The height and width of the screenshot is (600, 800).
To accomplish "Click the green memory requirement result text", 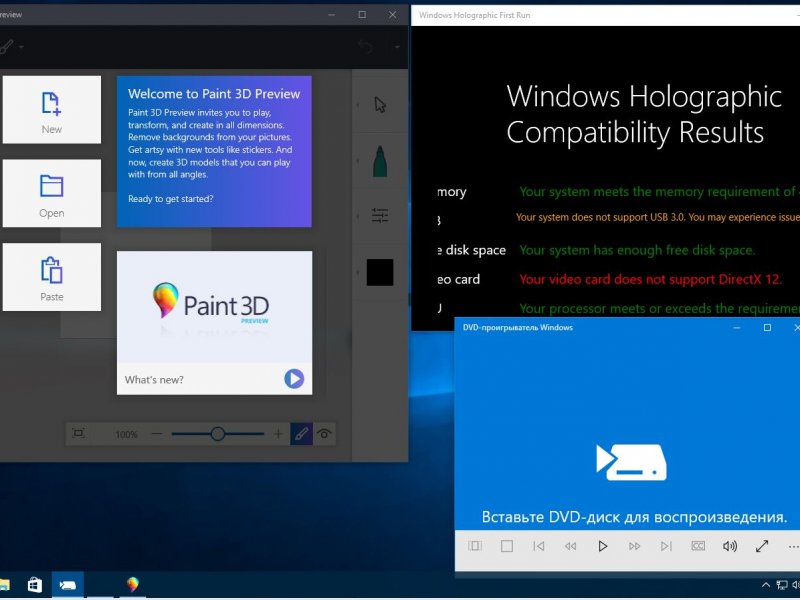I will coord(660,192).
